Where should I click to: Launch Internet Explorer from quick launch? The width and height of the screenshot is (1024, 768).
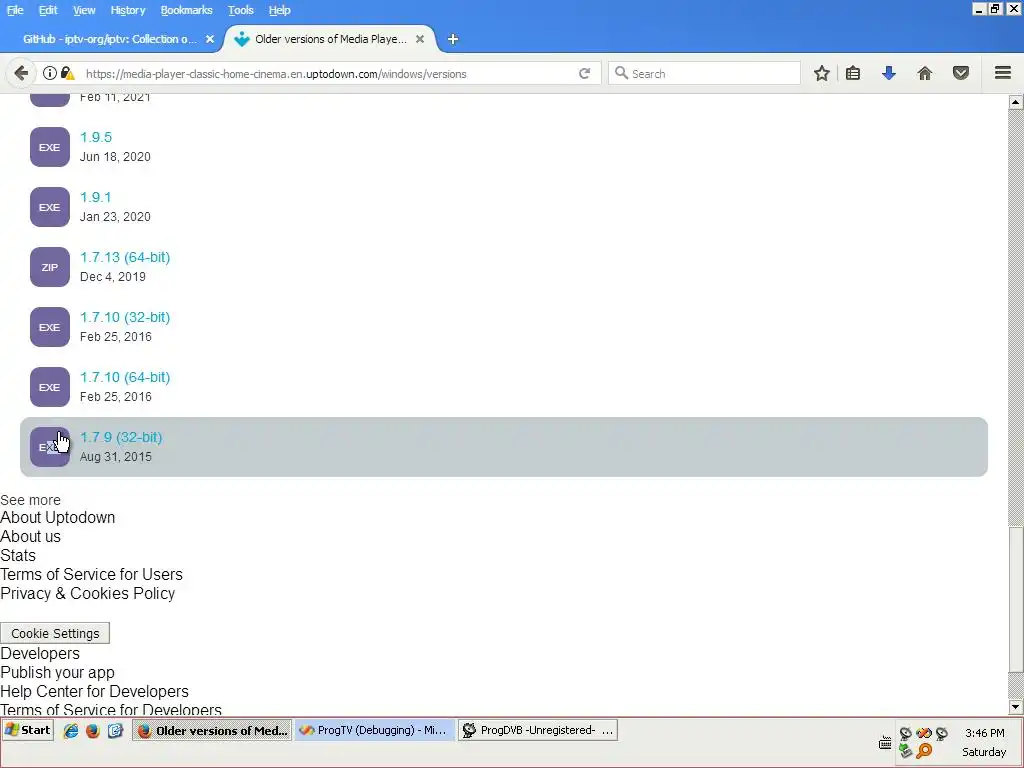71,730
